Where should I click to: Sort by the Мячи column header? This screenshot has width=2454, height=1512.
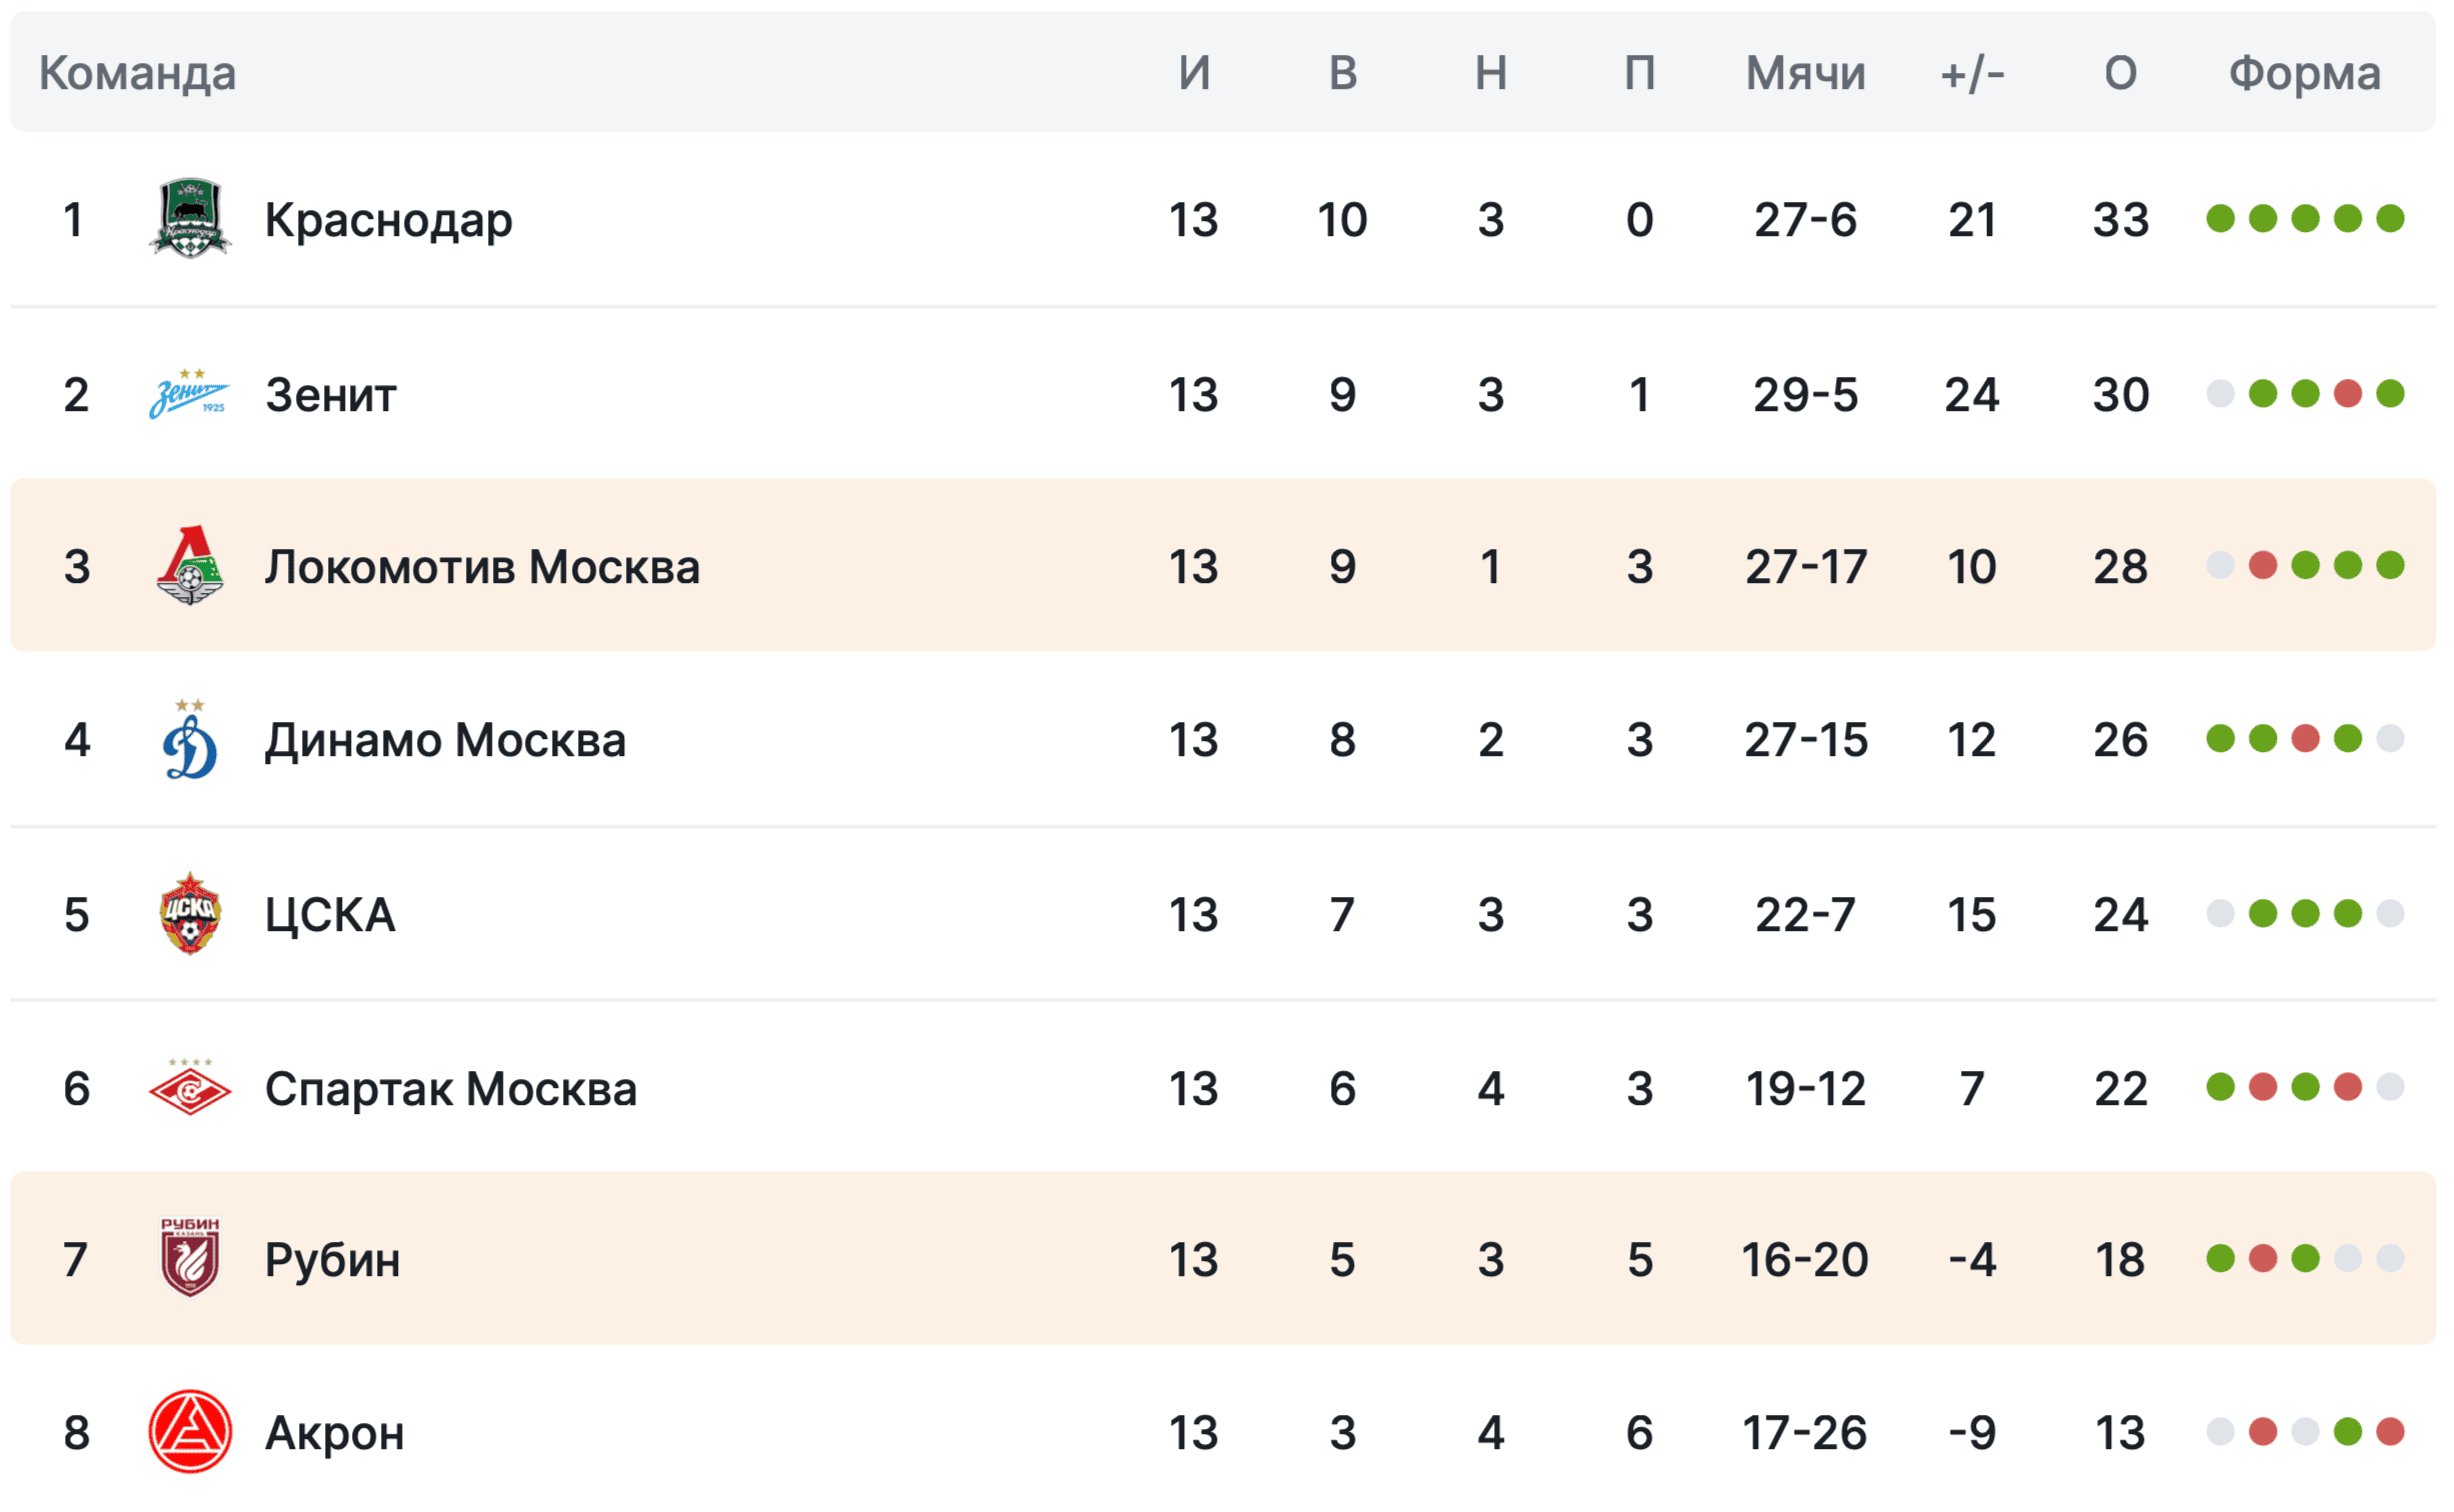click(x=1806, y=73)
